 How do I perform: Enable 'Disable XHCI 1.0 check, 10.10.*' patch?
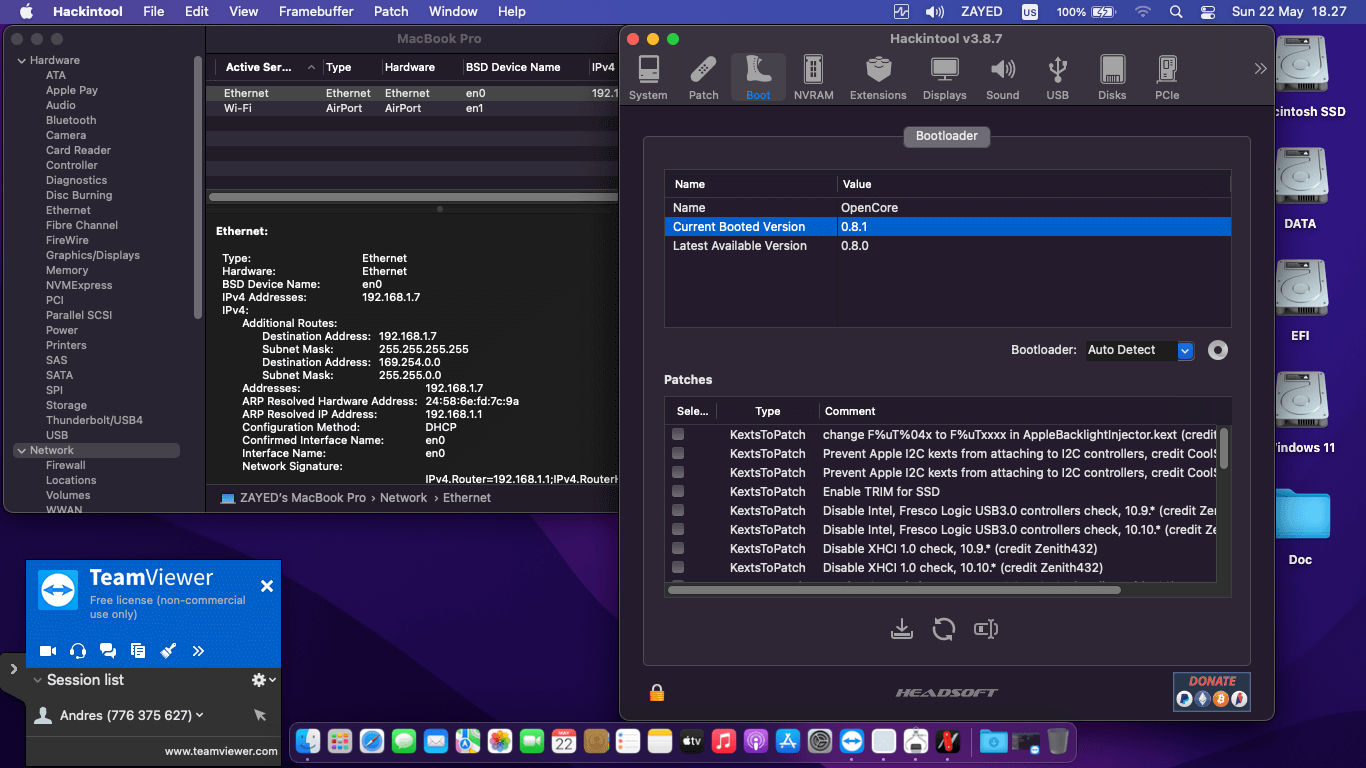[678, 568]
